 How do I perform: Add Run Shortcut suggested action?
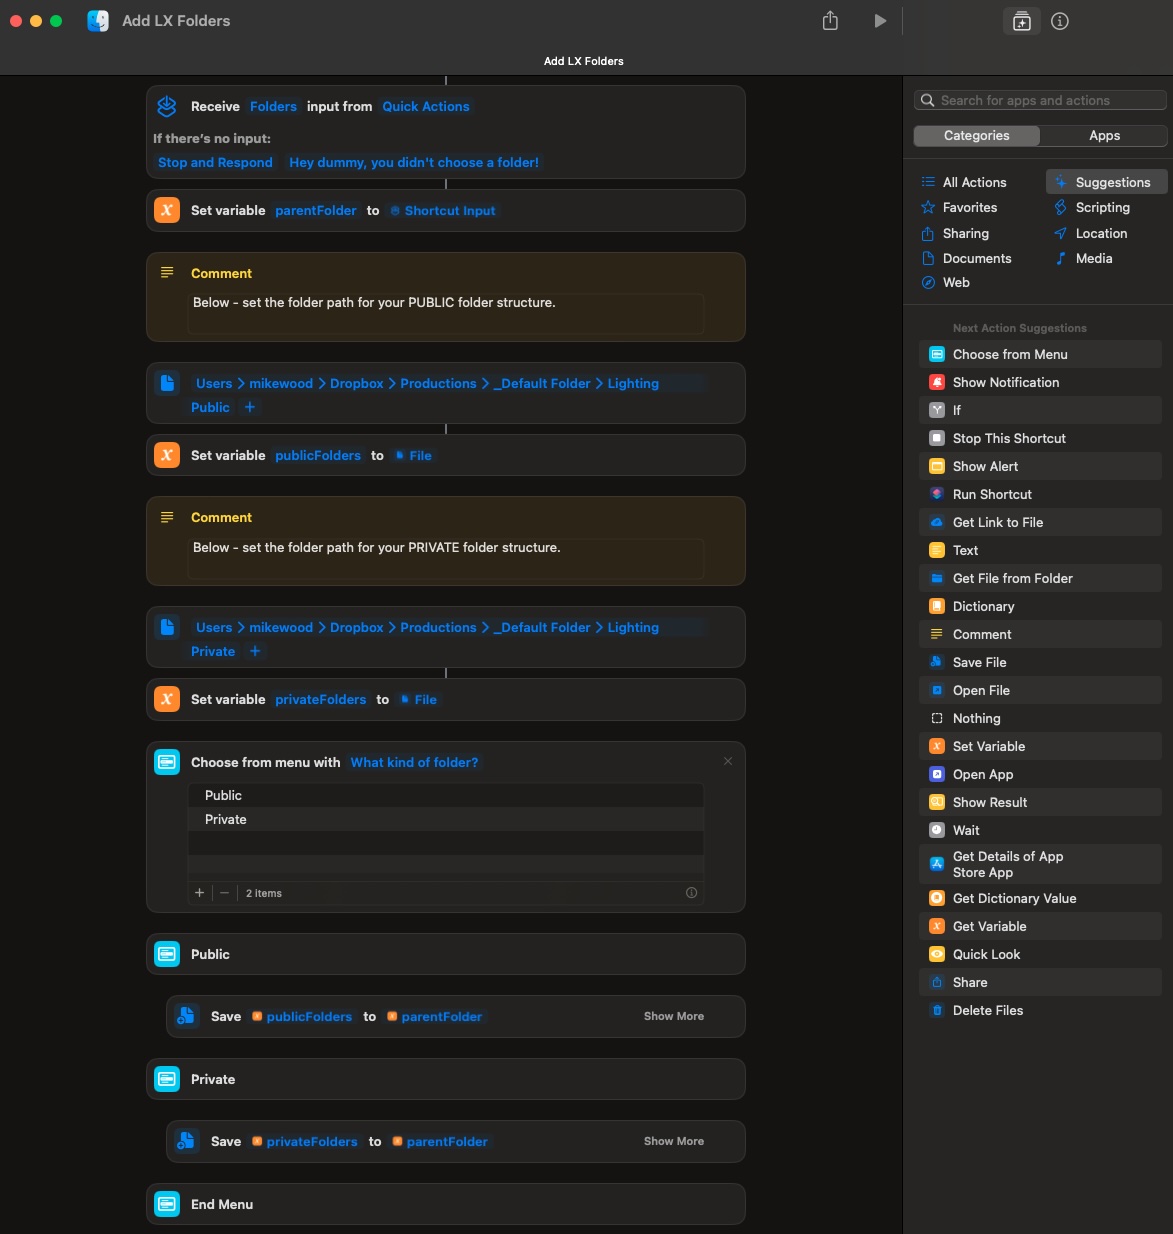point(1040,494)
